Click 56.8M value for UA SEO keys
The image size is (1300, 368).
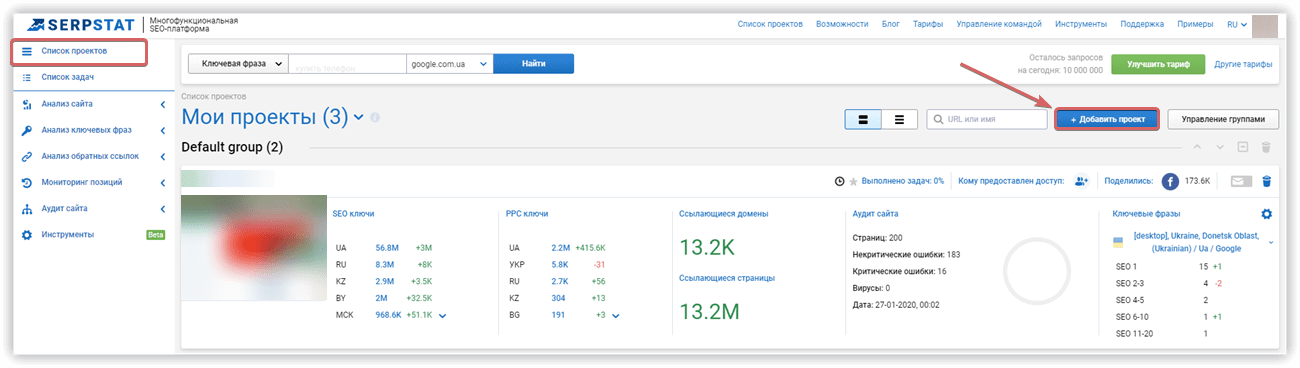coord(388,247)
